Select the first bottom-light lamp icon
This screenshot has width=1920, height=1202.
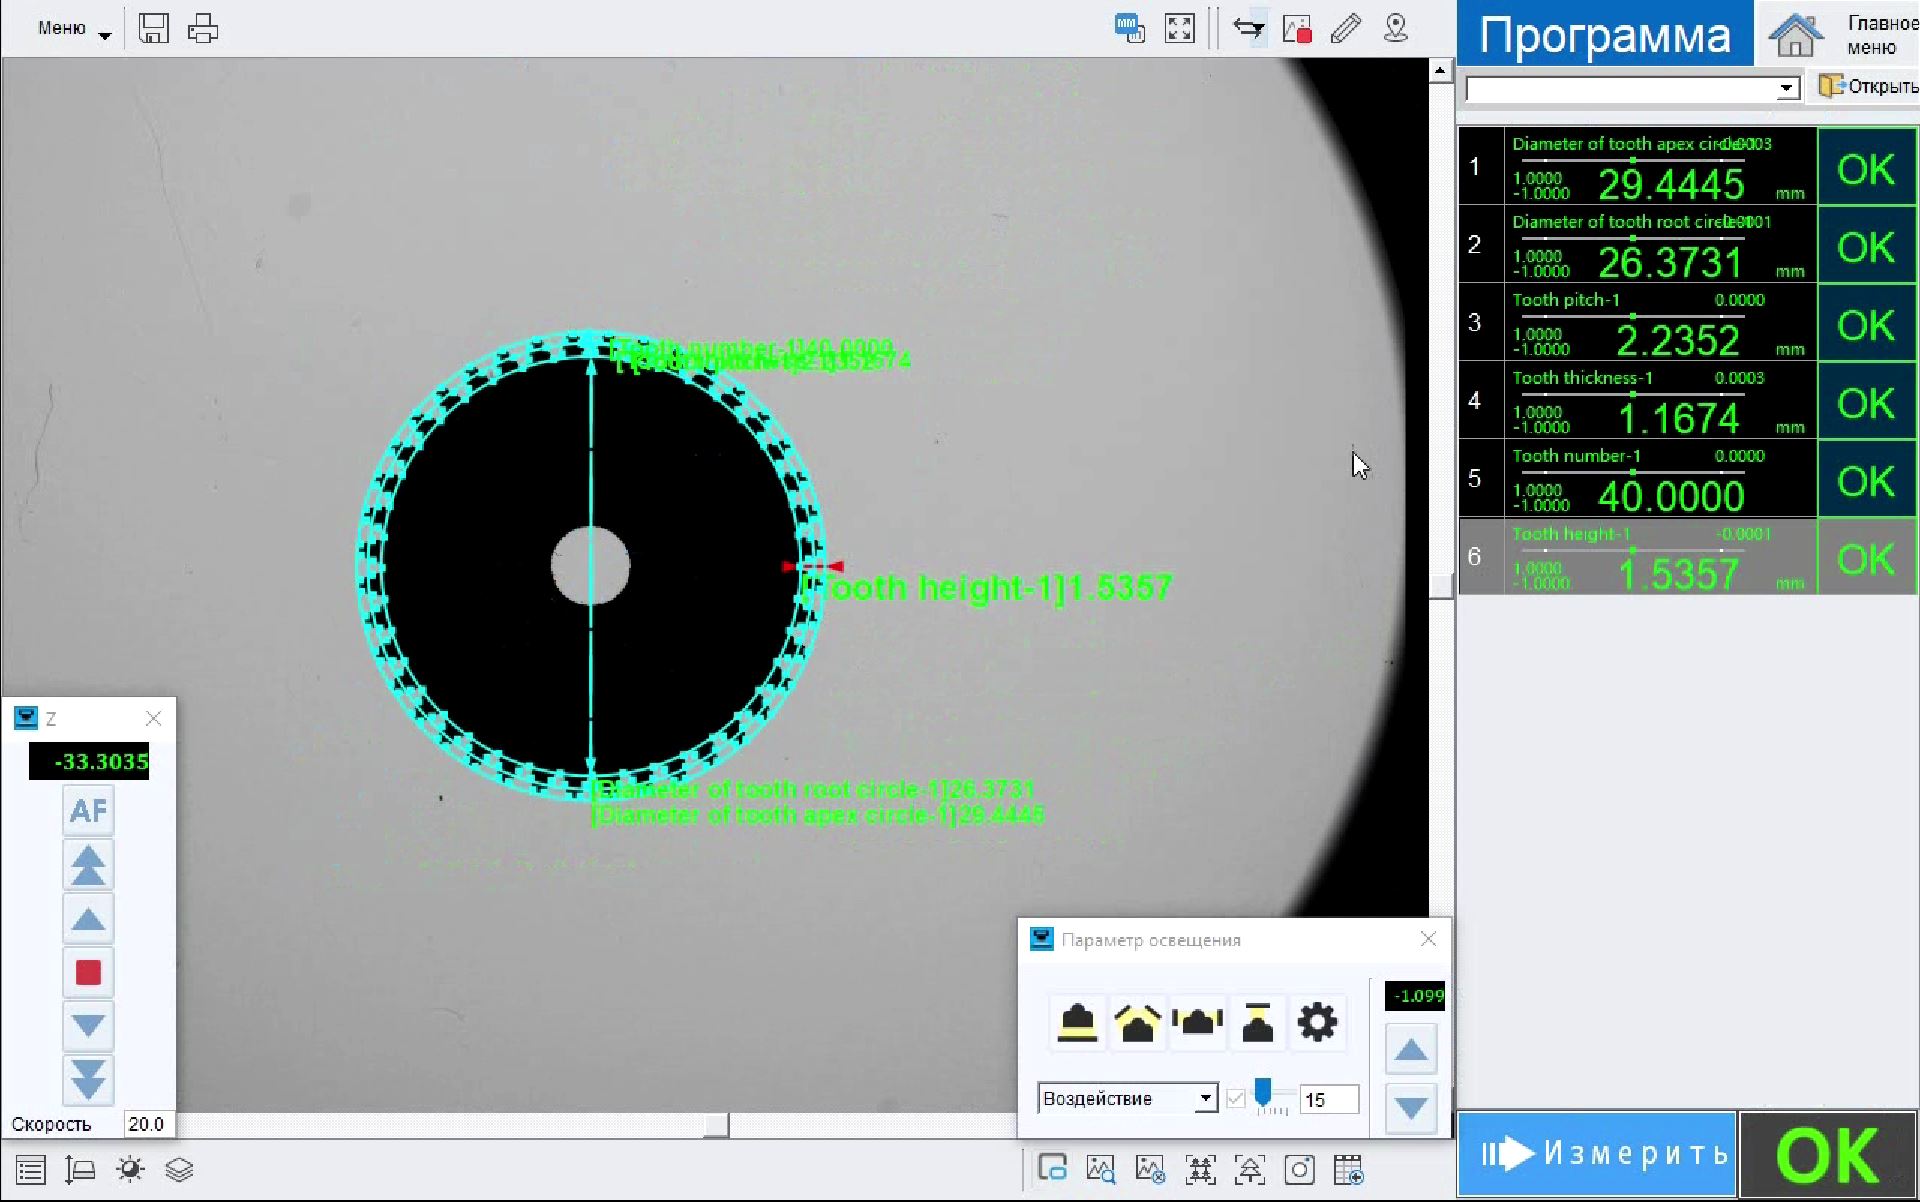tap(1077, 1022)
